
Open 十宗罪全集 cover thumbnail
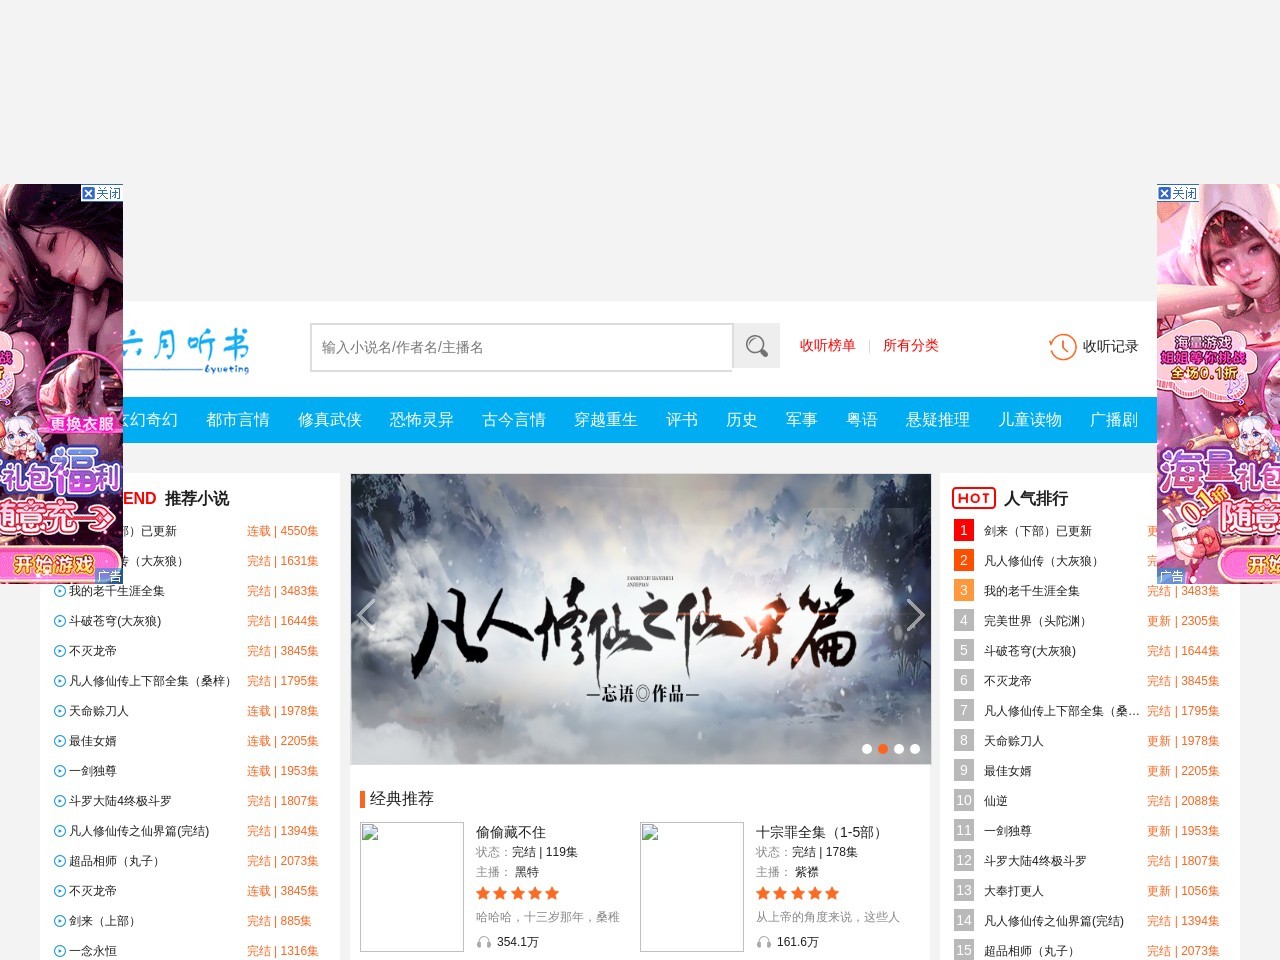pos(692,887)
